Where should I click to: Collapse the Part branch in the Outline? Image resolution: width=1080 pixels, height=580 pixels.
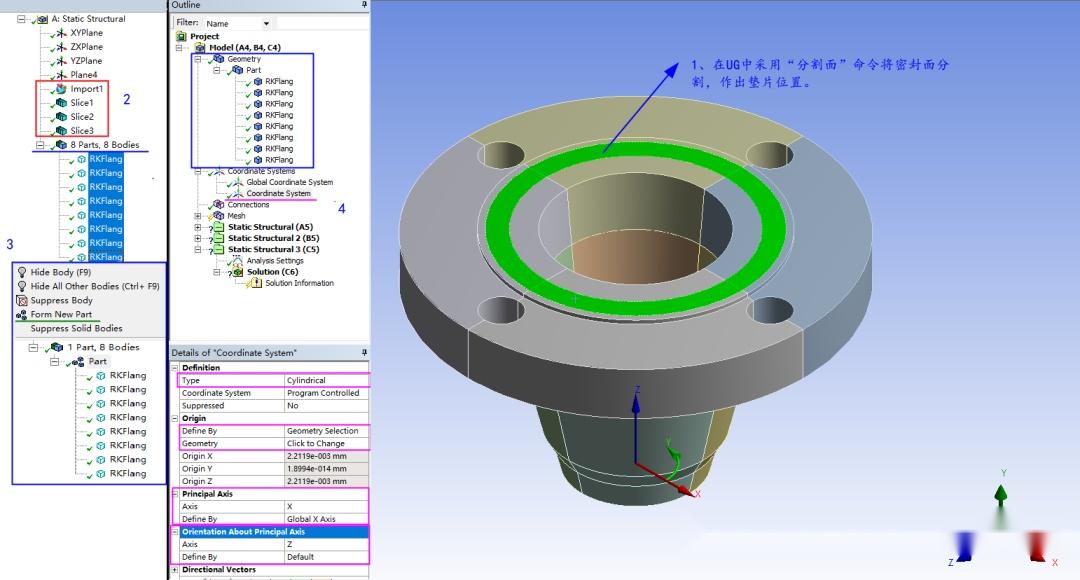[216, 70]
